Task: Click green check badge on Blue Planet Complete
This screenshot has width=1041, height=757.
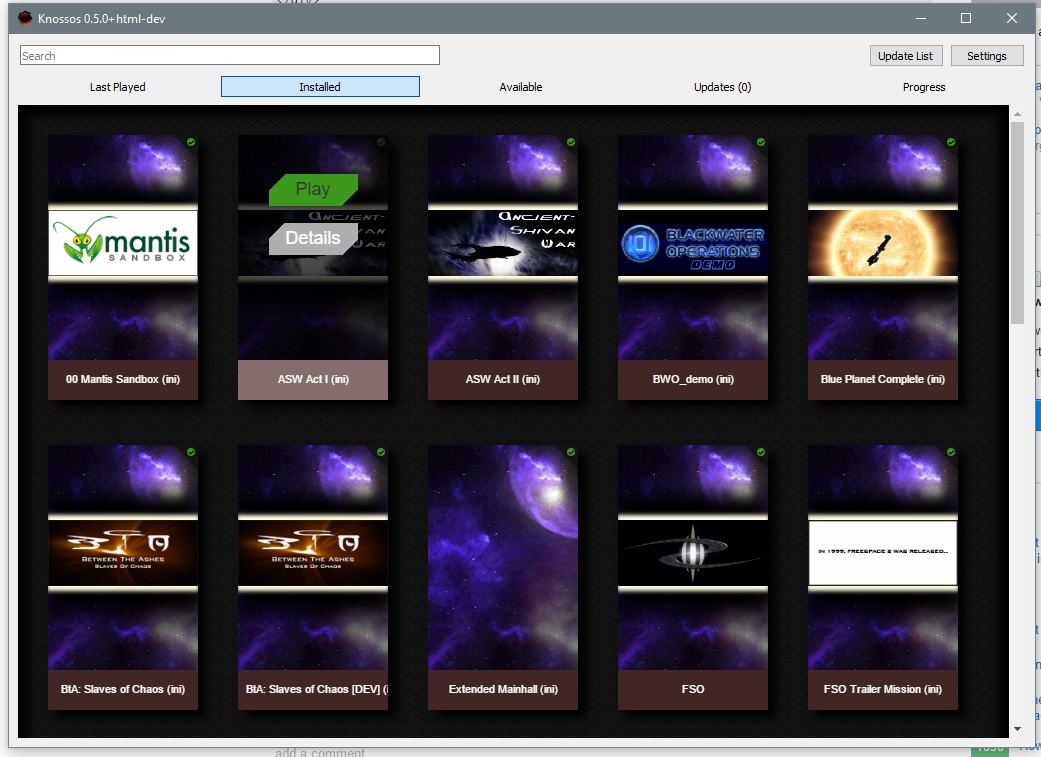Action: pyautogui.click(x=951, y=142)
